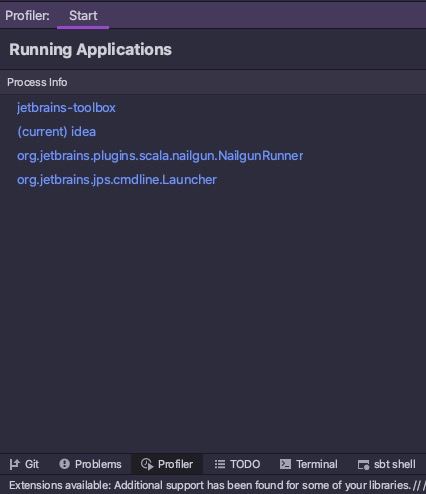Viewport: 426px width, 494px height.
Task: Click the Terminal prompt icon
Action: tap(285, 464)
